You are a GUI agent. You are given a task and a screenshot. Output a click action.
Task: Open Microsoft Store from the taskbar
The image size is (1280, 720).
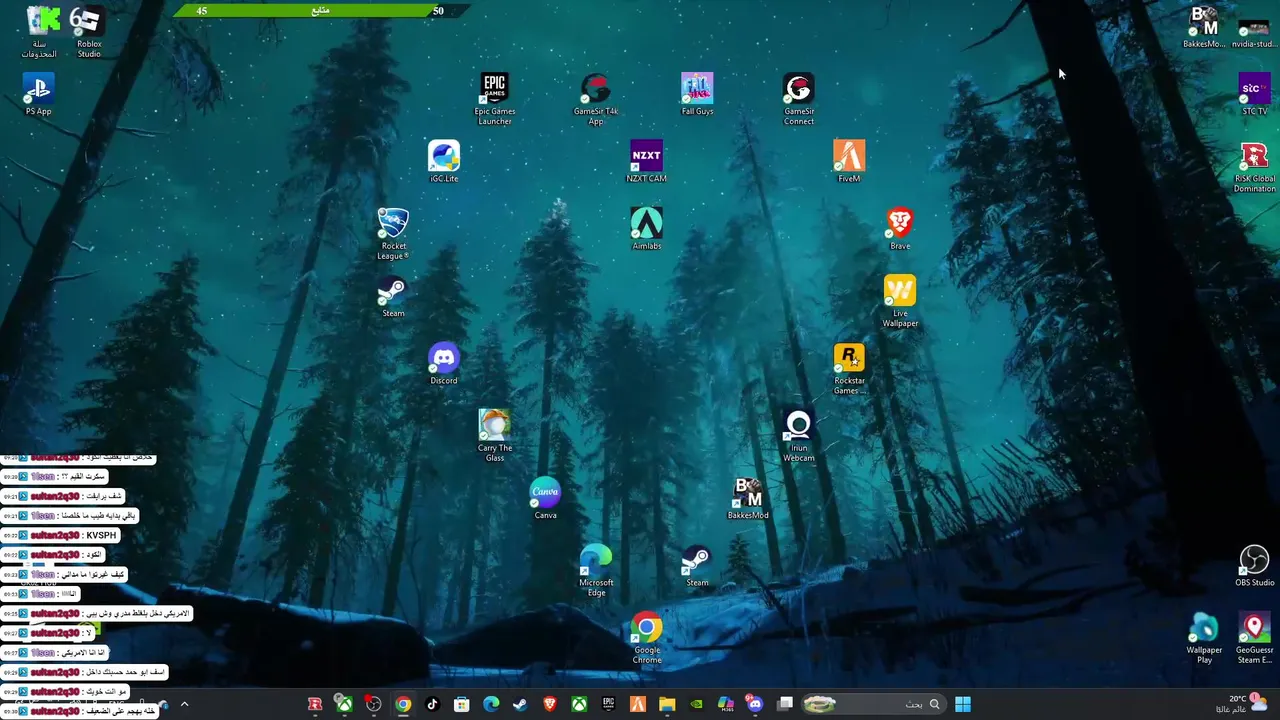461,704
